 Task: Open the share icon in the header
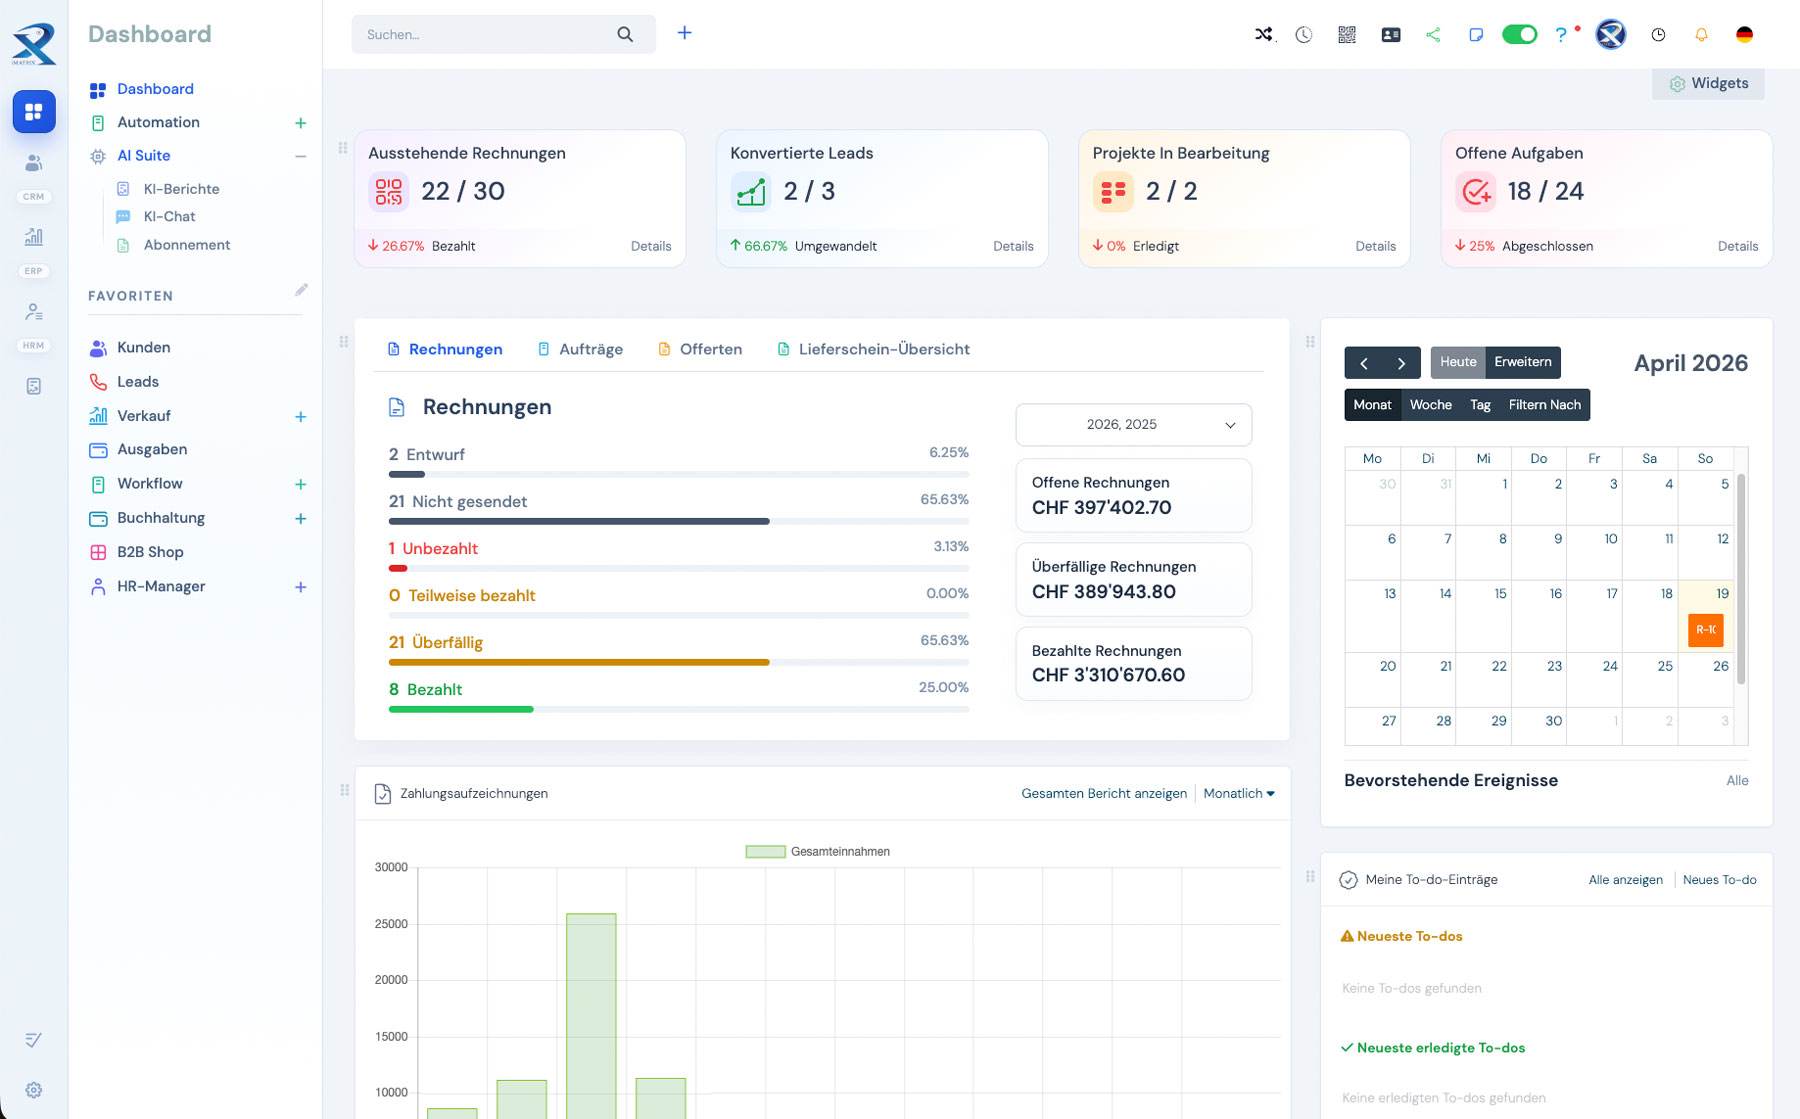coord(1433,34)
